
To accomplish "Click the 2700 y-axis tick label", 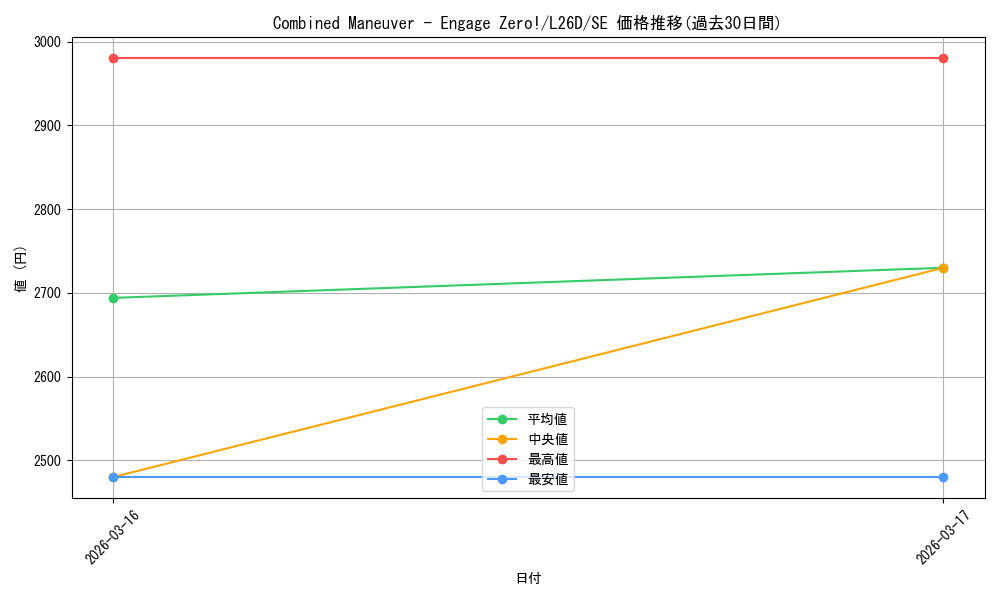I will 45,293.
